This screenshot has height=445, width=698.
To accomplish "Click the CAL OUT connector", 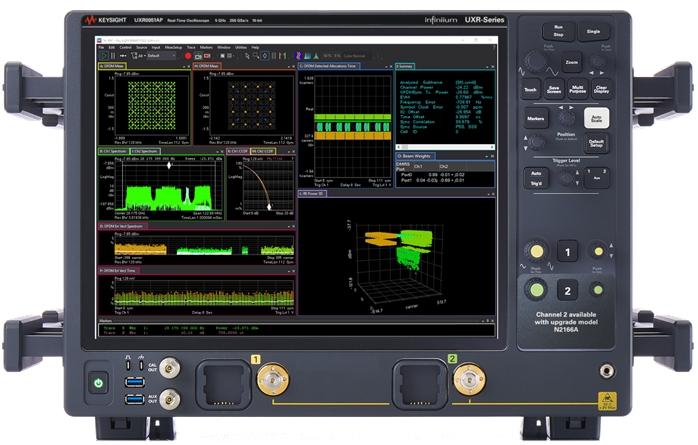I will [170, 368].
